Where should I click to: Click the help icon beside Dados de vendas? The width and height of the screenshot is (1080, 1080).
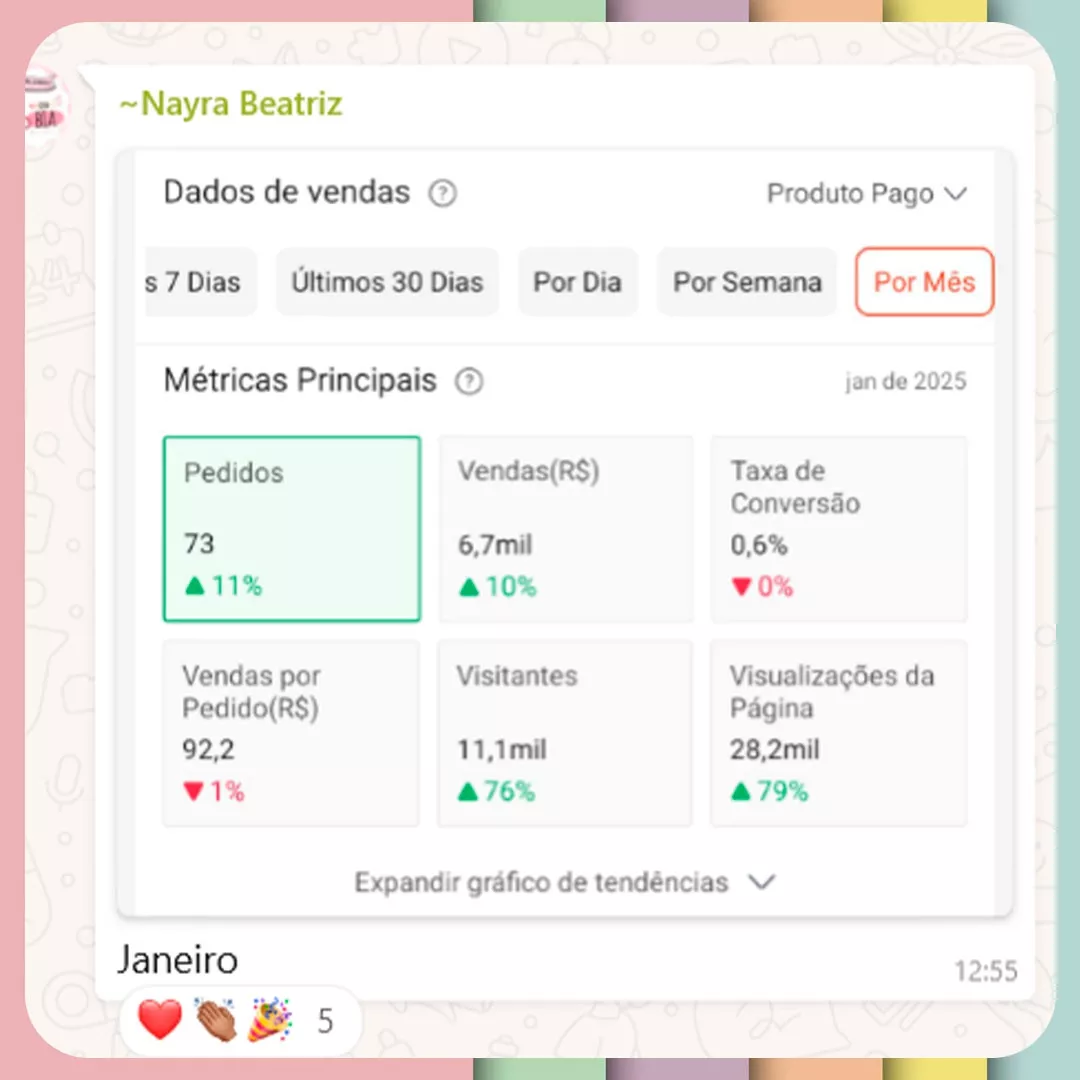click(442, 194)
